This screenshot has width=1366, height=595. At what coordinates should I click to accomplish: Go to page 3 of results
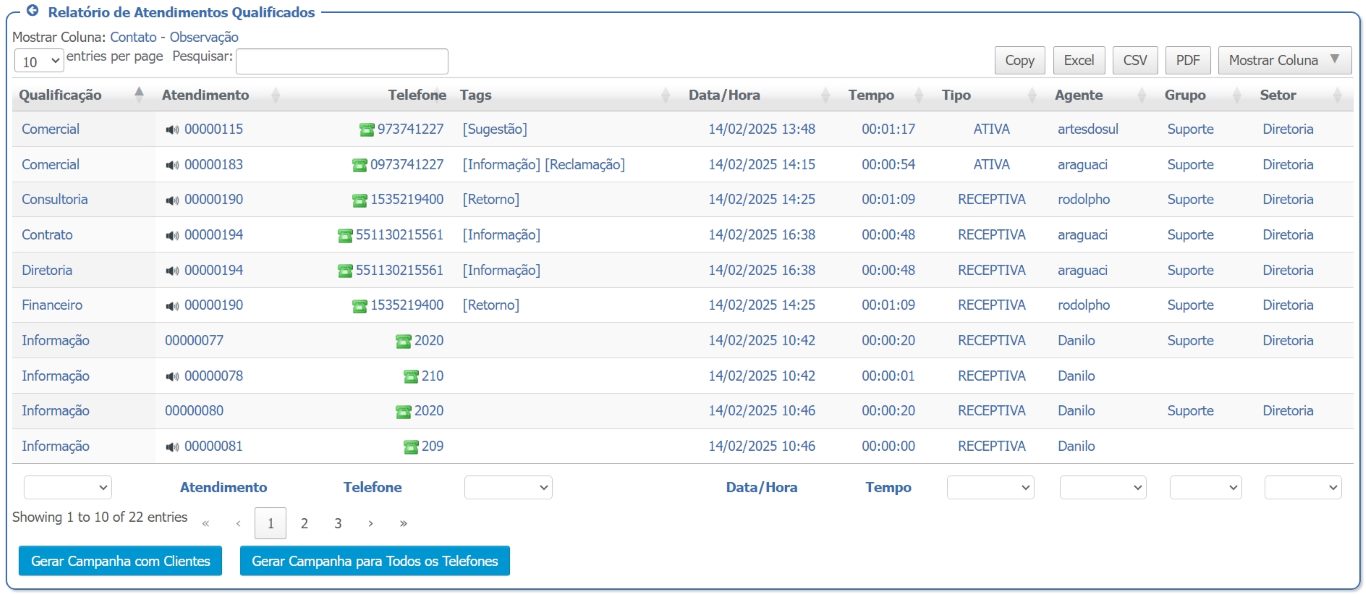[x=338, y=523]
